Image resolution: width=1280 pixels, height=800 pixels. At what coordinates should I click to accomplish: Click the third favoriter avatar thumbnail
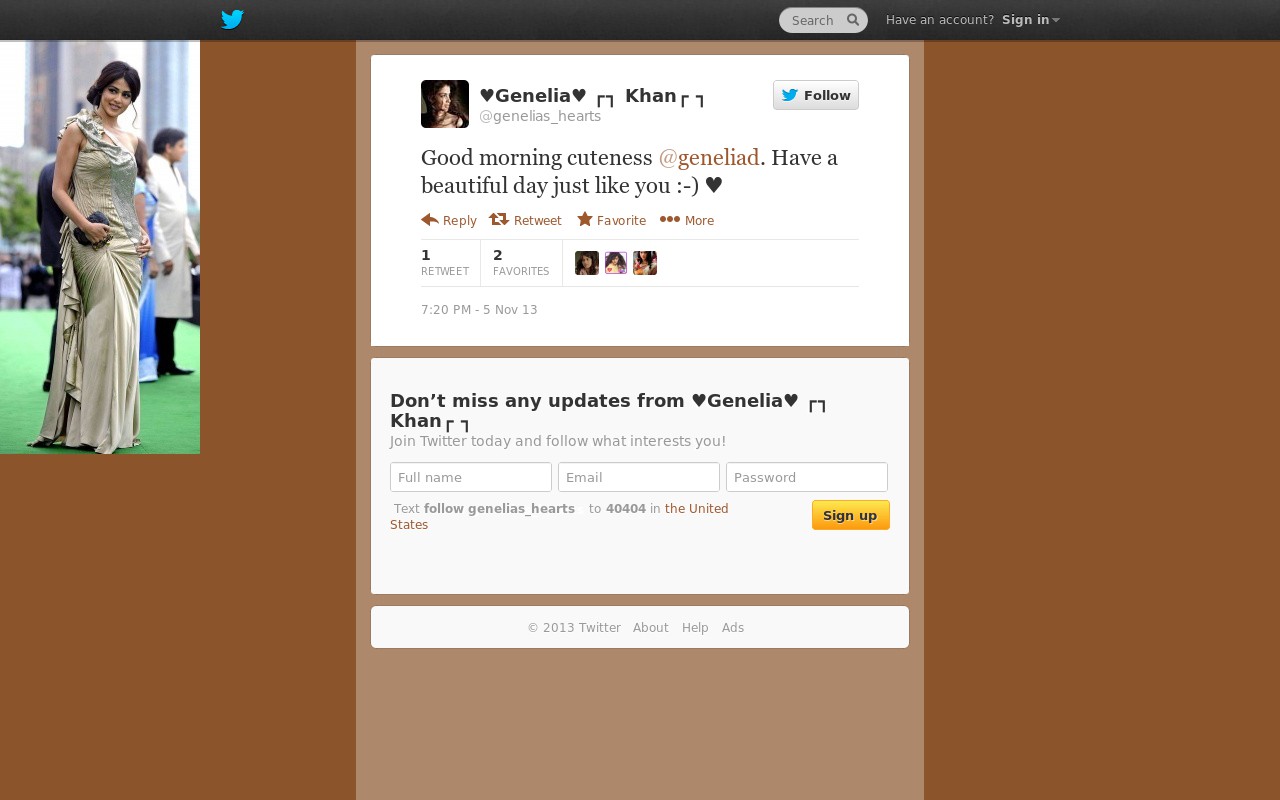coord(645,263)
